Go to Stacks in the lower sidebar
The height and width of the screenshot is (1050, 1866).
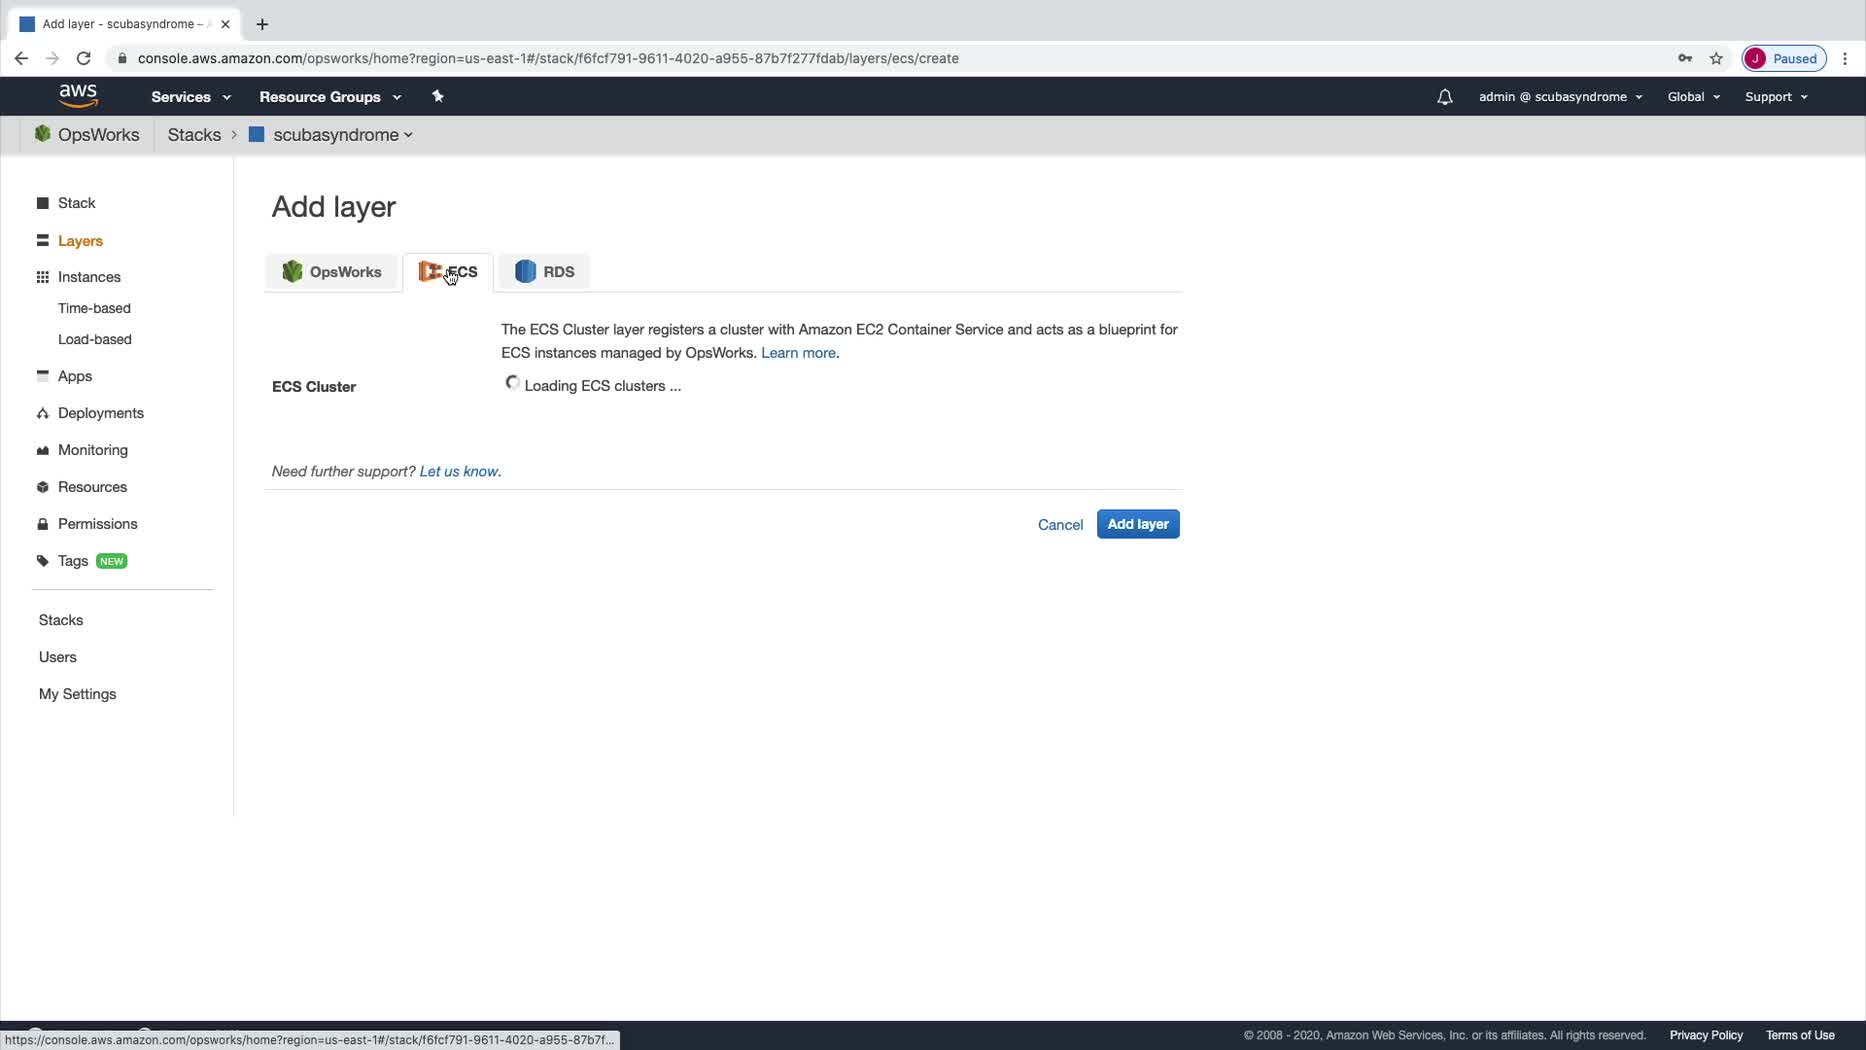61,620
